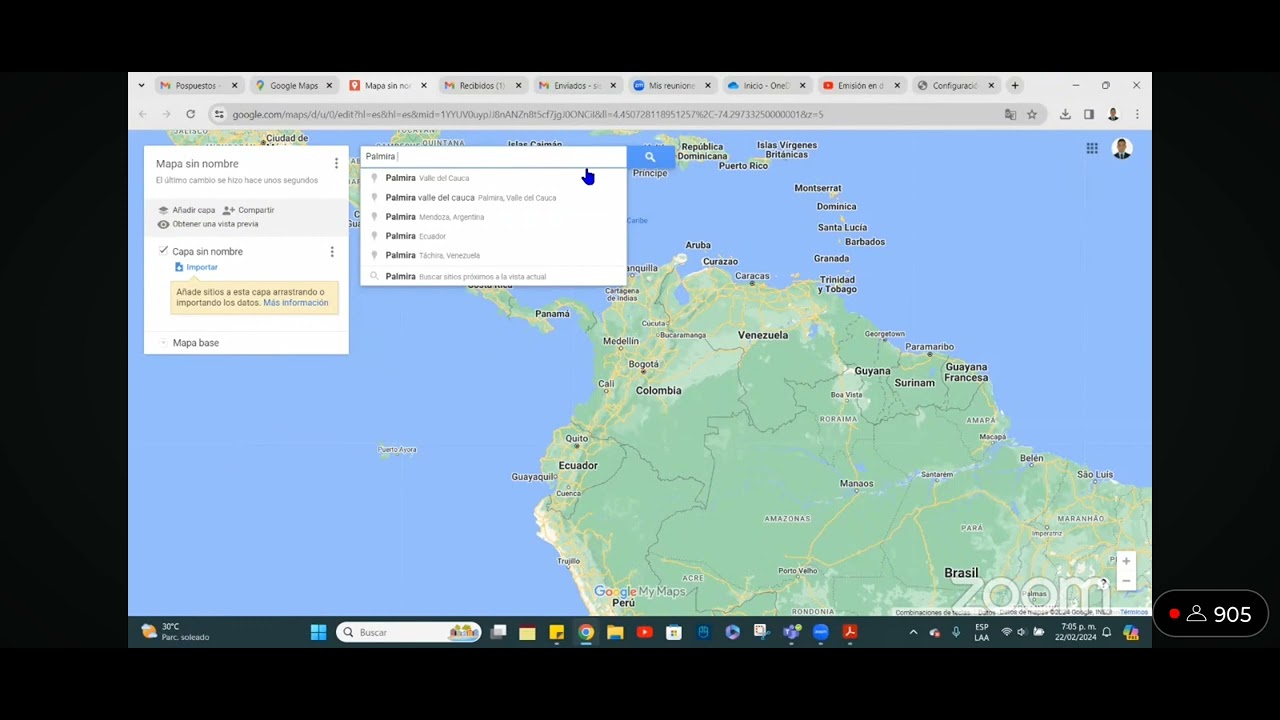Zoom out on the map
The height and width of the screenshot is (720, 1280).
1126,581
